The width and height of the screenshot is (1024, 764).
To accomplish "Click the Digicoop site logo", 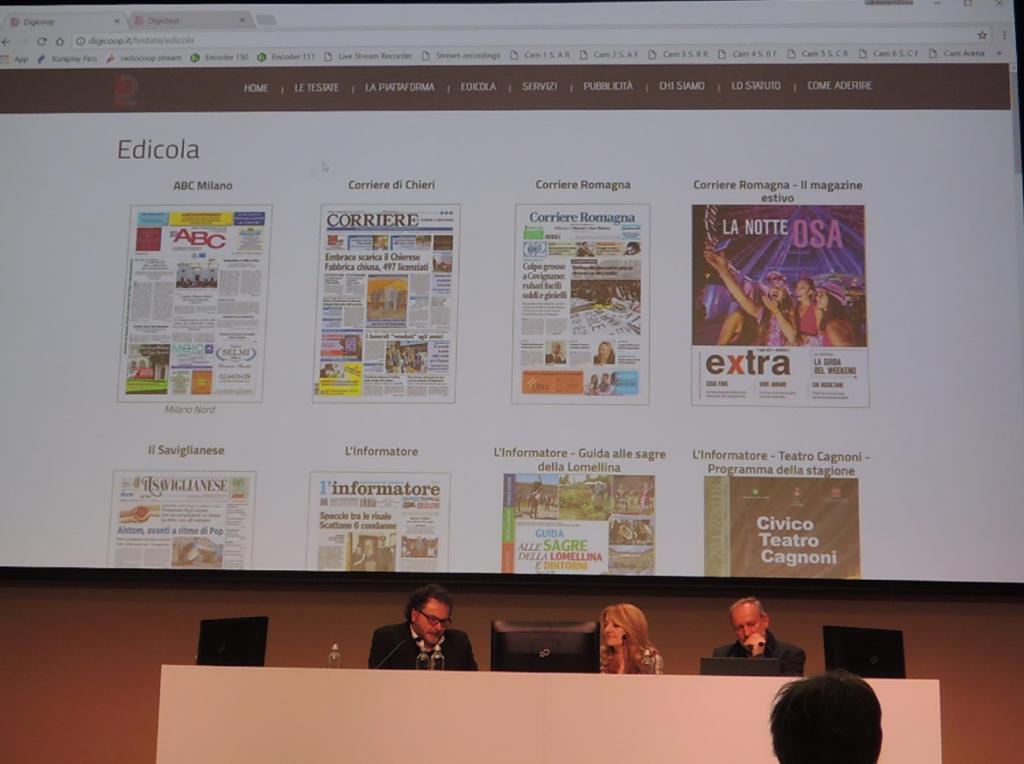I will coord(125,89).
